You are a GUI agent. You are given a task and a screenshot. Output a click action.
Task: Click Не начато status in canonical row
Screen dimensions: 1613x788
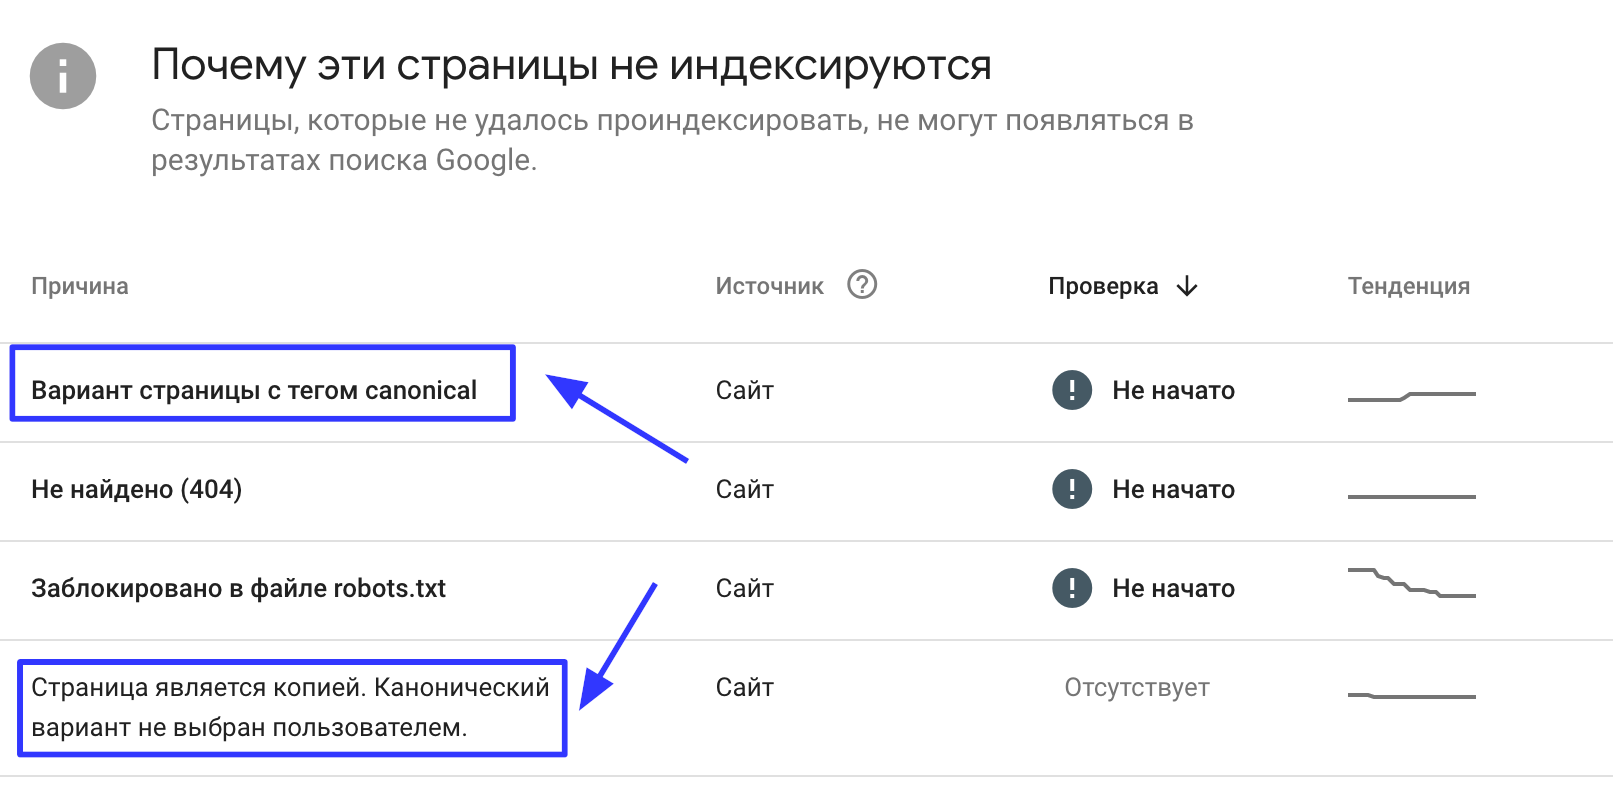[1174, 390]
